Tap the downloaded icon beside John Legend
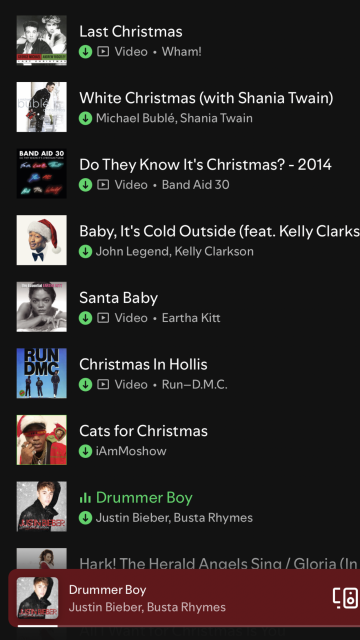 tap(85, 251)
